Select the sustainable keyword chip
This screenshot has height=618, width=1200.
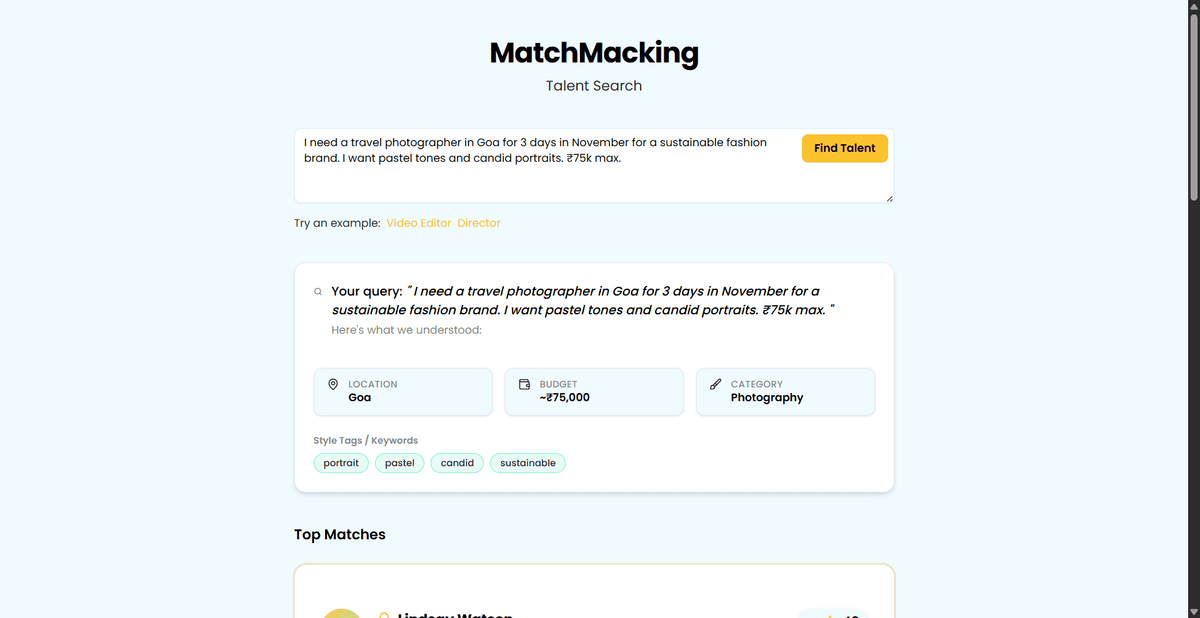[x=527, y=462]
